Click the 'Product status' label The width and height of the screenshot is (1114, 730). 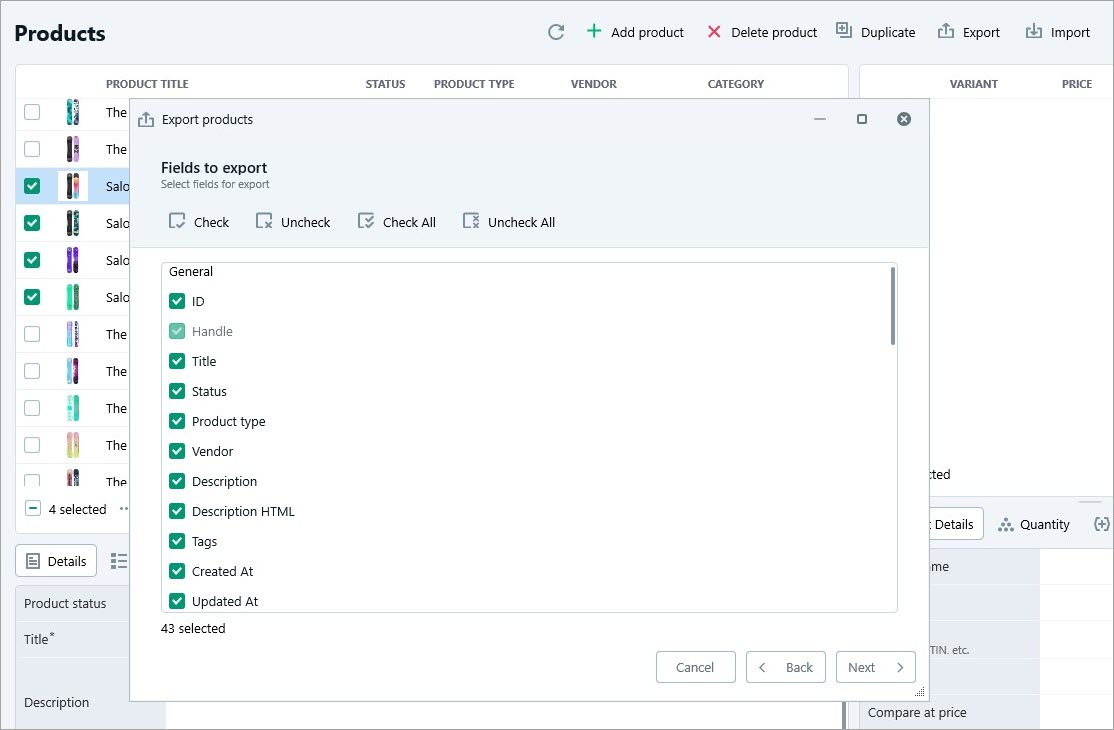tap(65, 604)
